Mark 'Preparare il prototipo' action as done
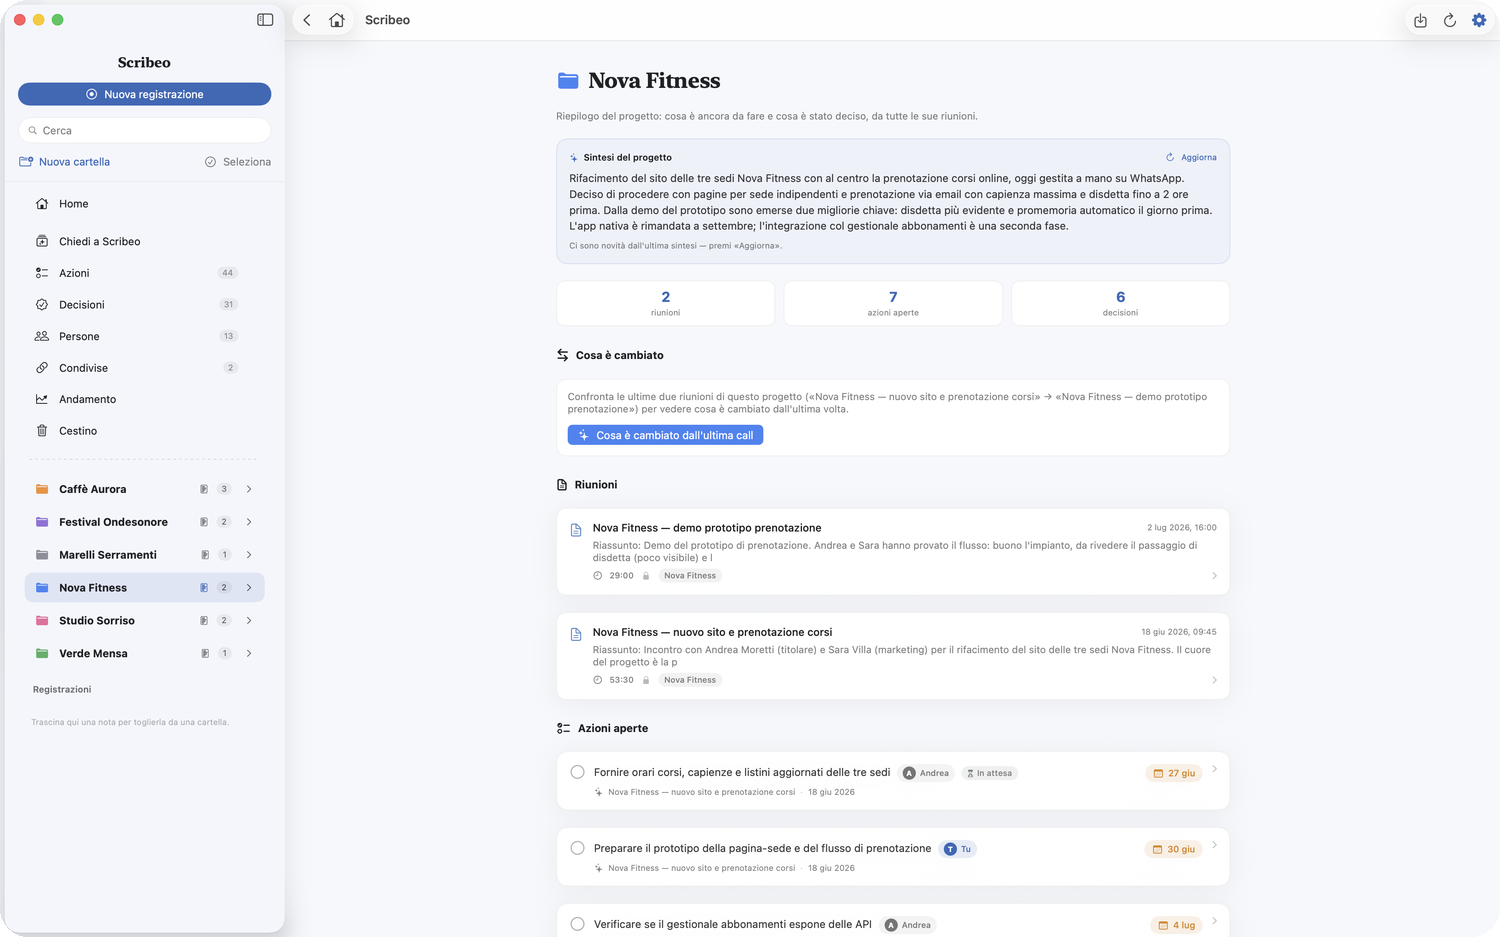1500x937 pixels. pos(577,848)
